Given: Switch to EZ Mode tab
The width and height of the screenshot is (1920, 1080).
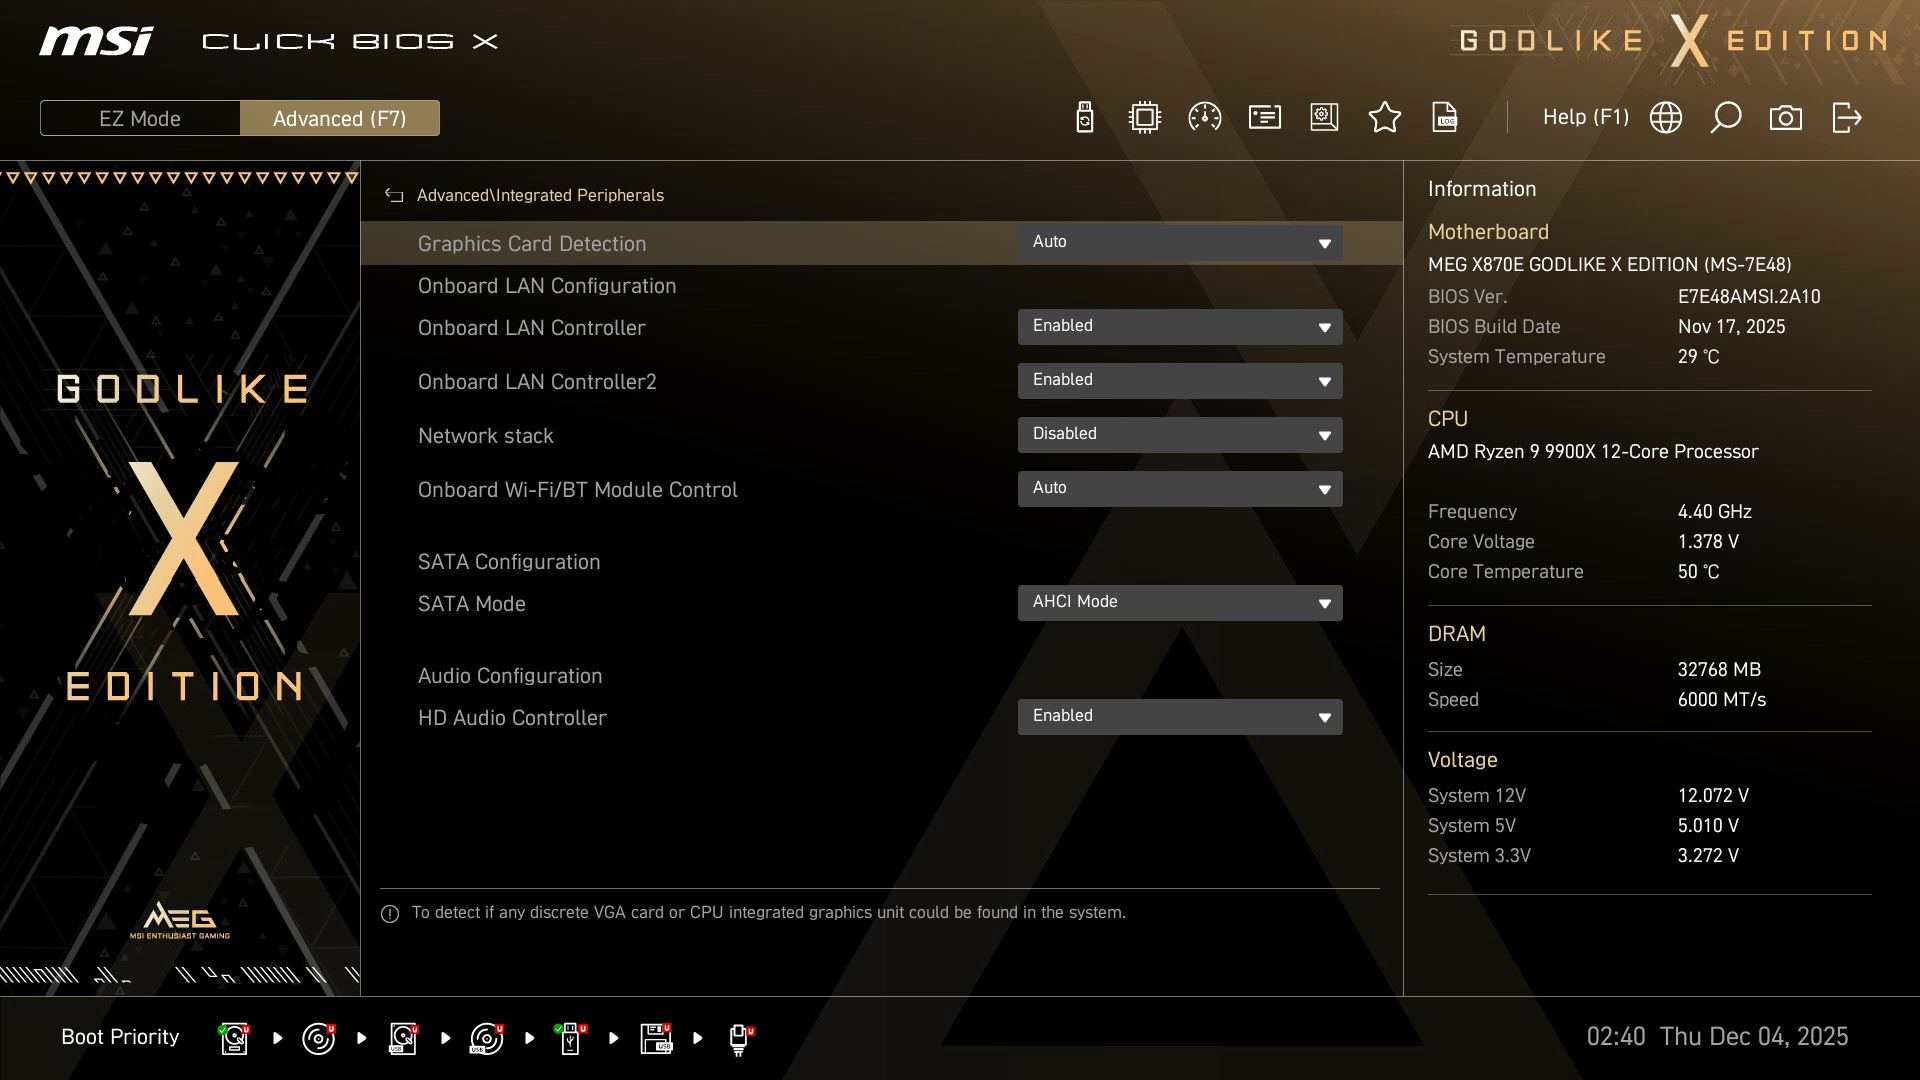Looking at the screenshot, I should [139, 117].
